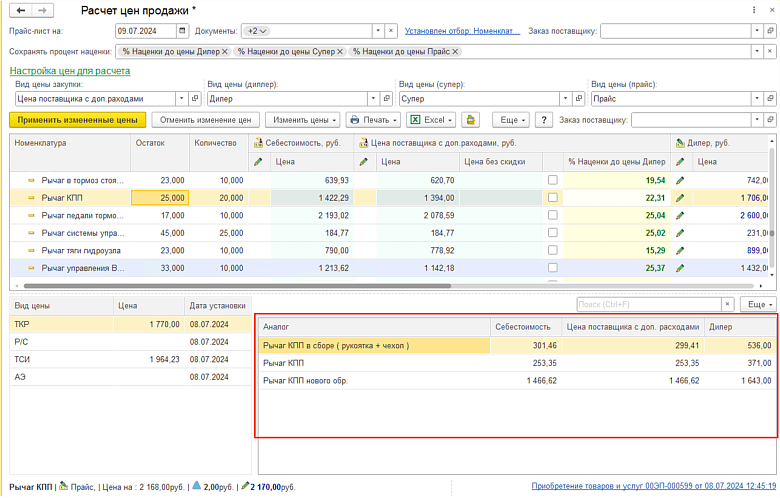The image size is (780, 498).
Task: Toggle checkbox in Рычаг в тормоз row
Action: tap(552, 180)
